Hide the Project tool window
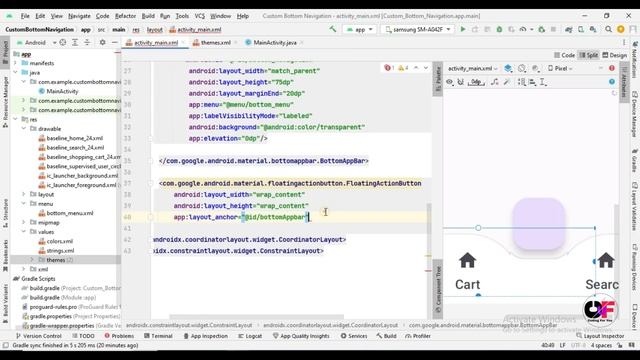Screen dimensions: 640x360 point(115,42)
